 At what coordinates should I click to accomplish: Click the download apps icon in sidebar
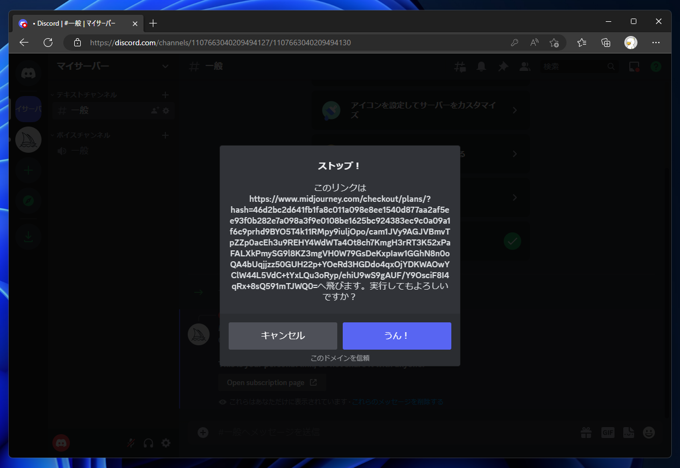click(29, 237)
